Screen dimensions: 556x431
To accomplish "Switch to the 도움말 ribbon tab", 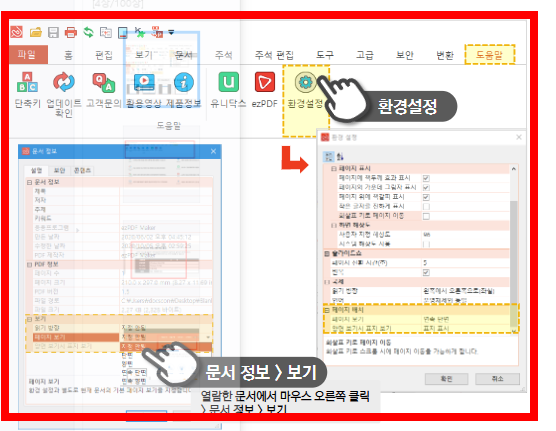I will [490, 55].
